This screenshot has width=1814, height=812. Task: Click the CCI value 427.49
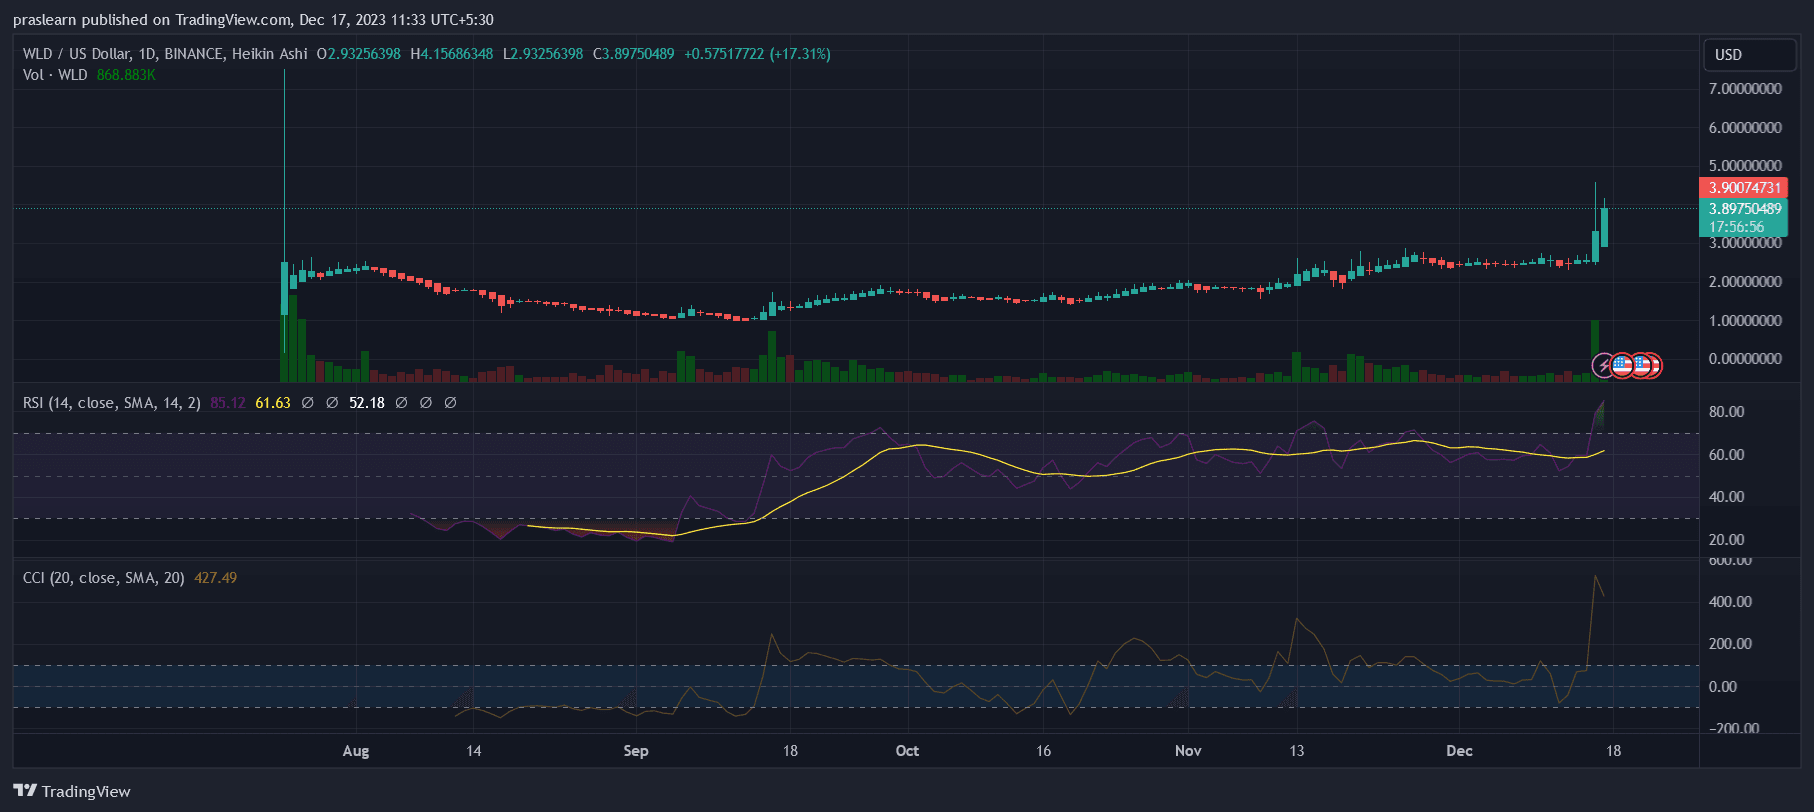(216, 578)
